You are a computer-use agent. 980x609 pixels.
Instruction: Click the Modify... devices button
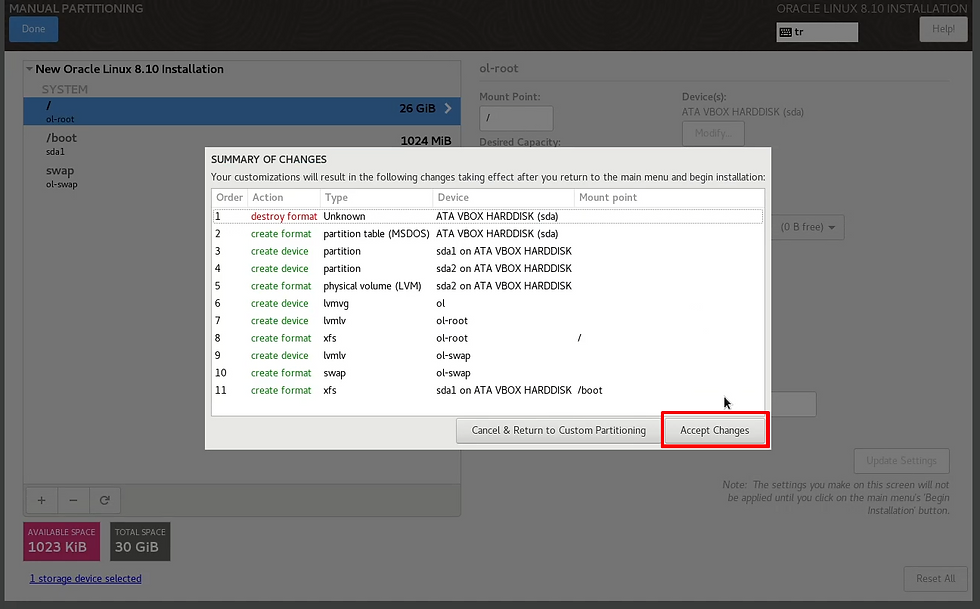click(x=713, y=133)
